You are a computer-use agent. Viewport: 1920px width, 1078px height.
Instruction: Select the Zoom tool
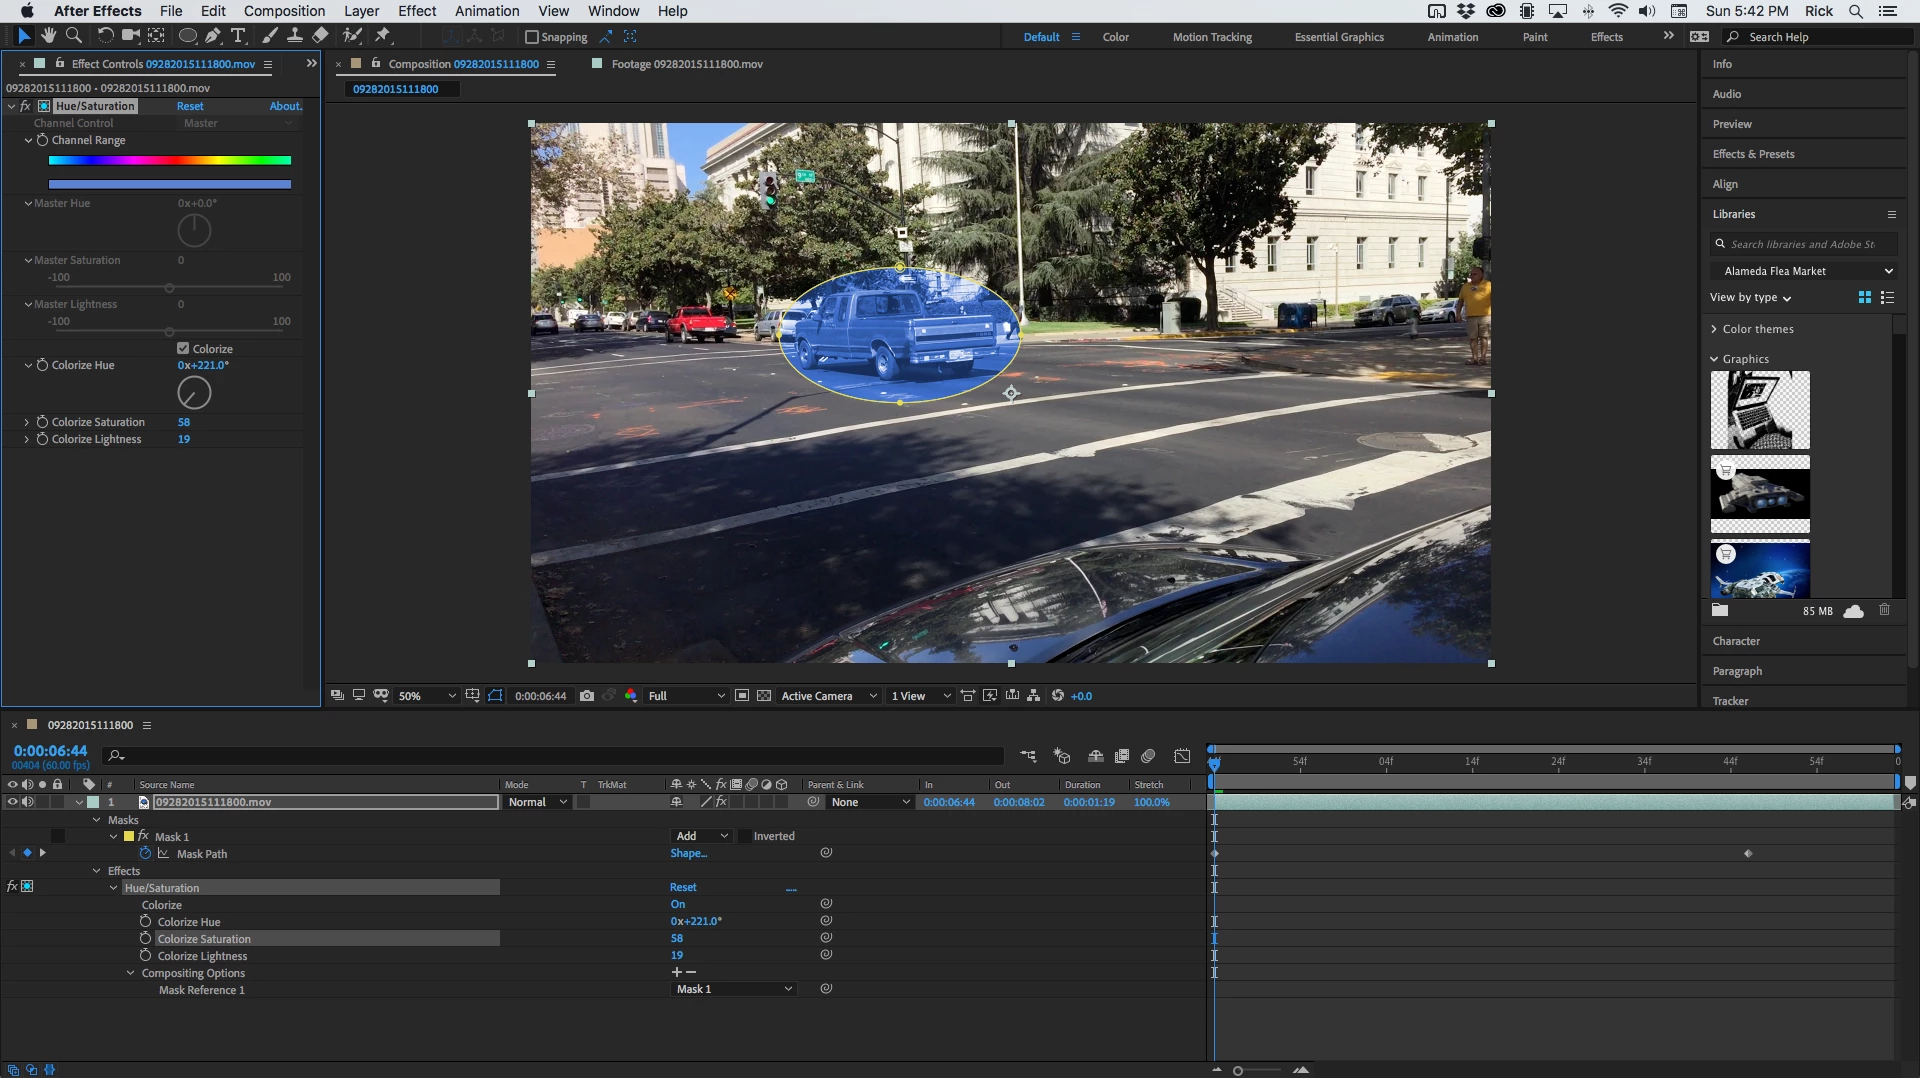73,36
